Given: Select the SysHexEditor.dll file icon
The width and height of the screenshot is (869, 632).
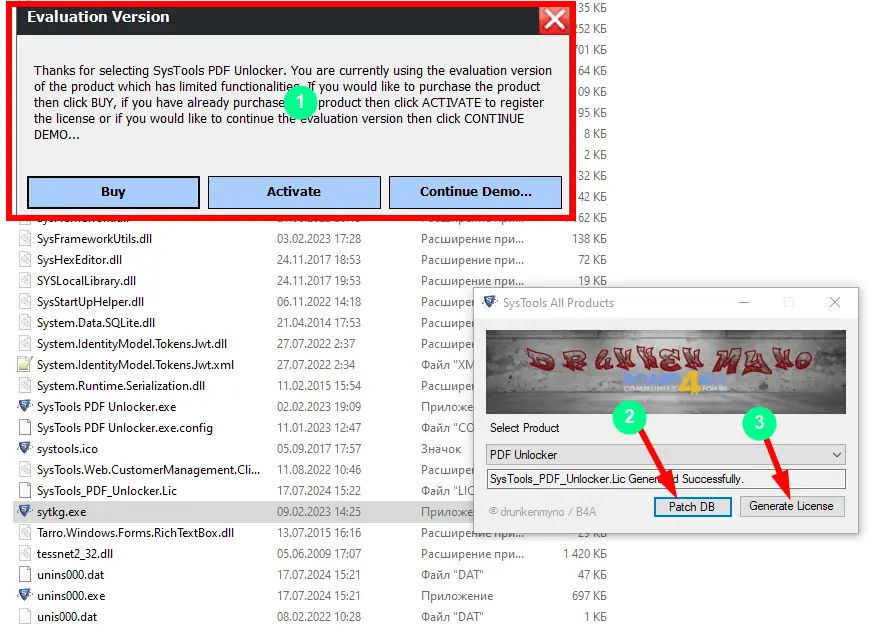Looking at the screenshot, I should (x=25, y=260).
